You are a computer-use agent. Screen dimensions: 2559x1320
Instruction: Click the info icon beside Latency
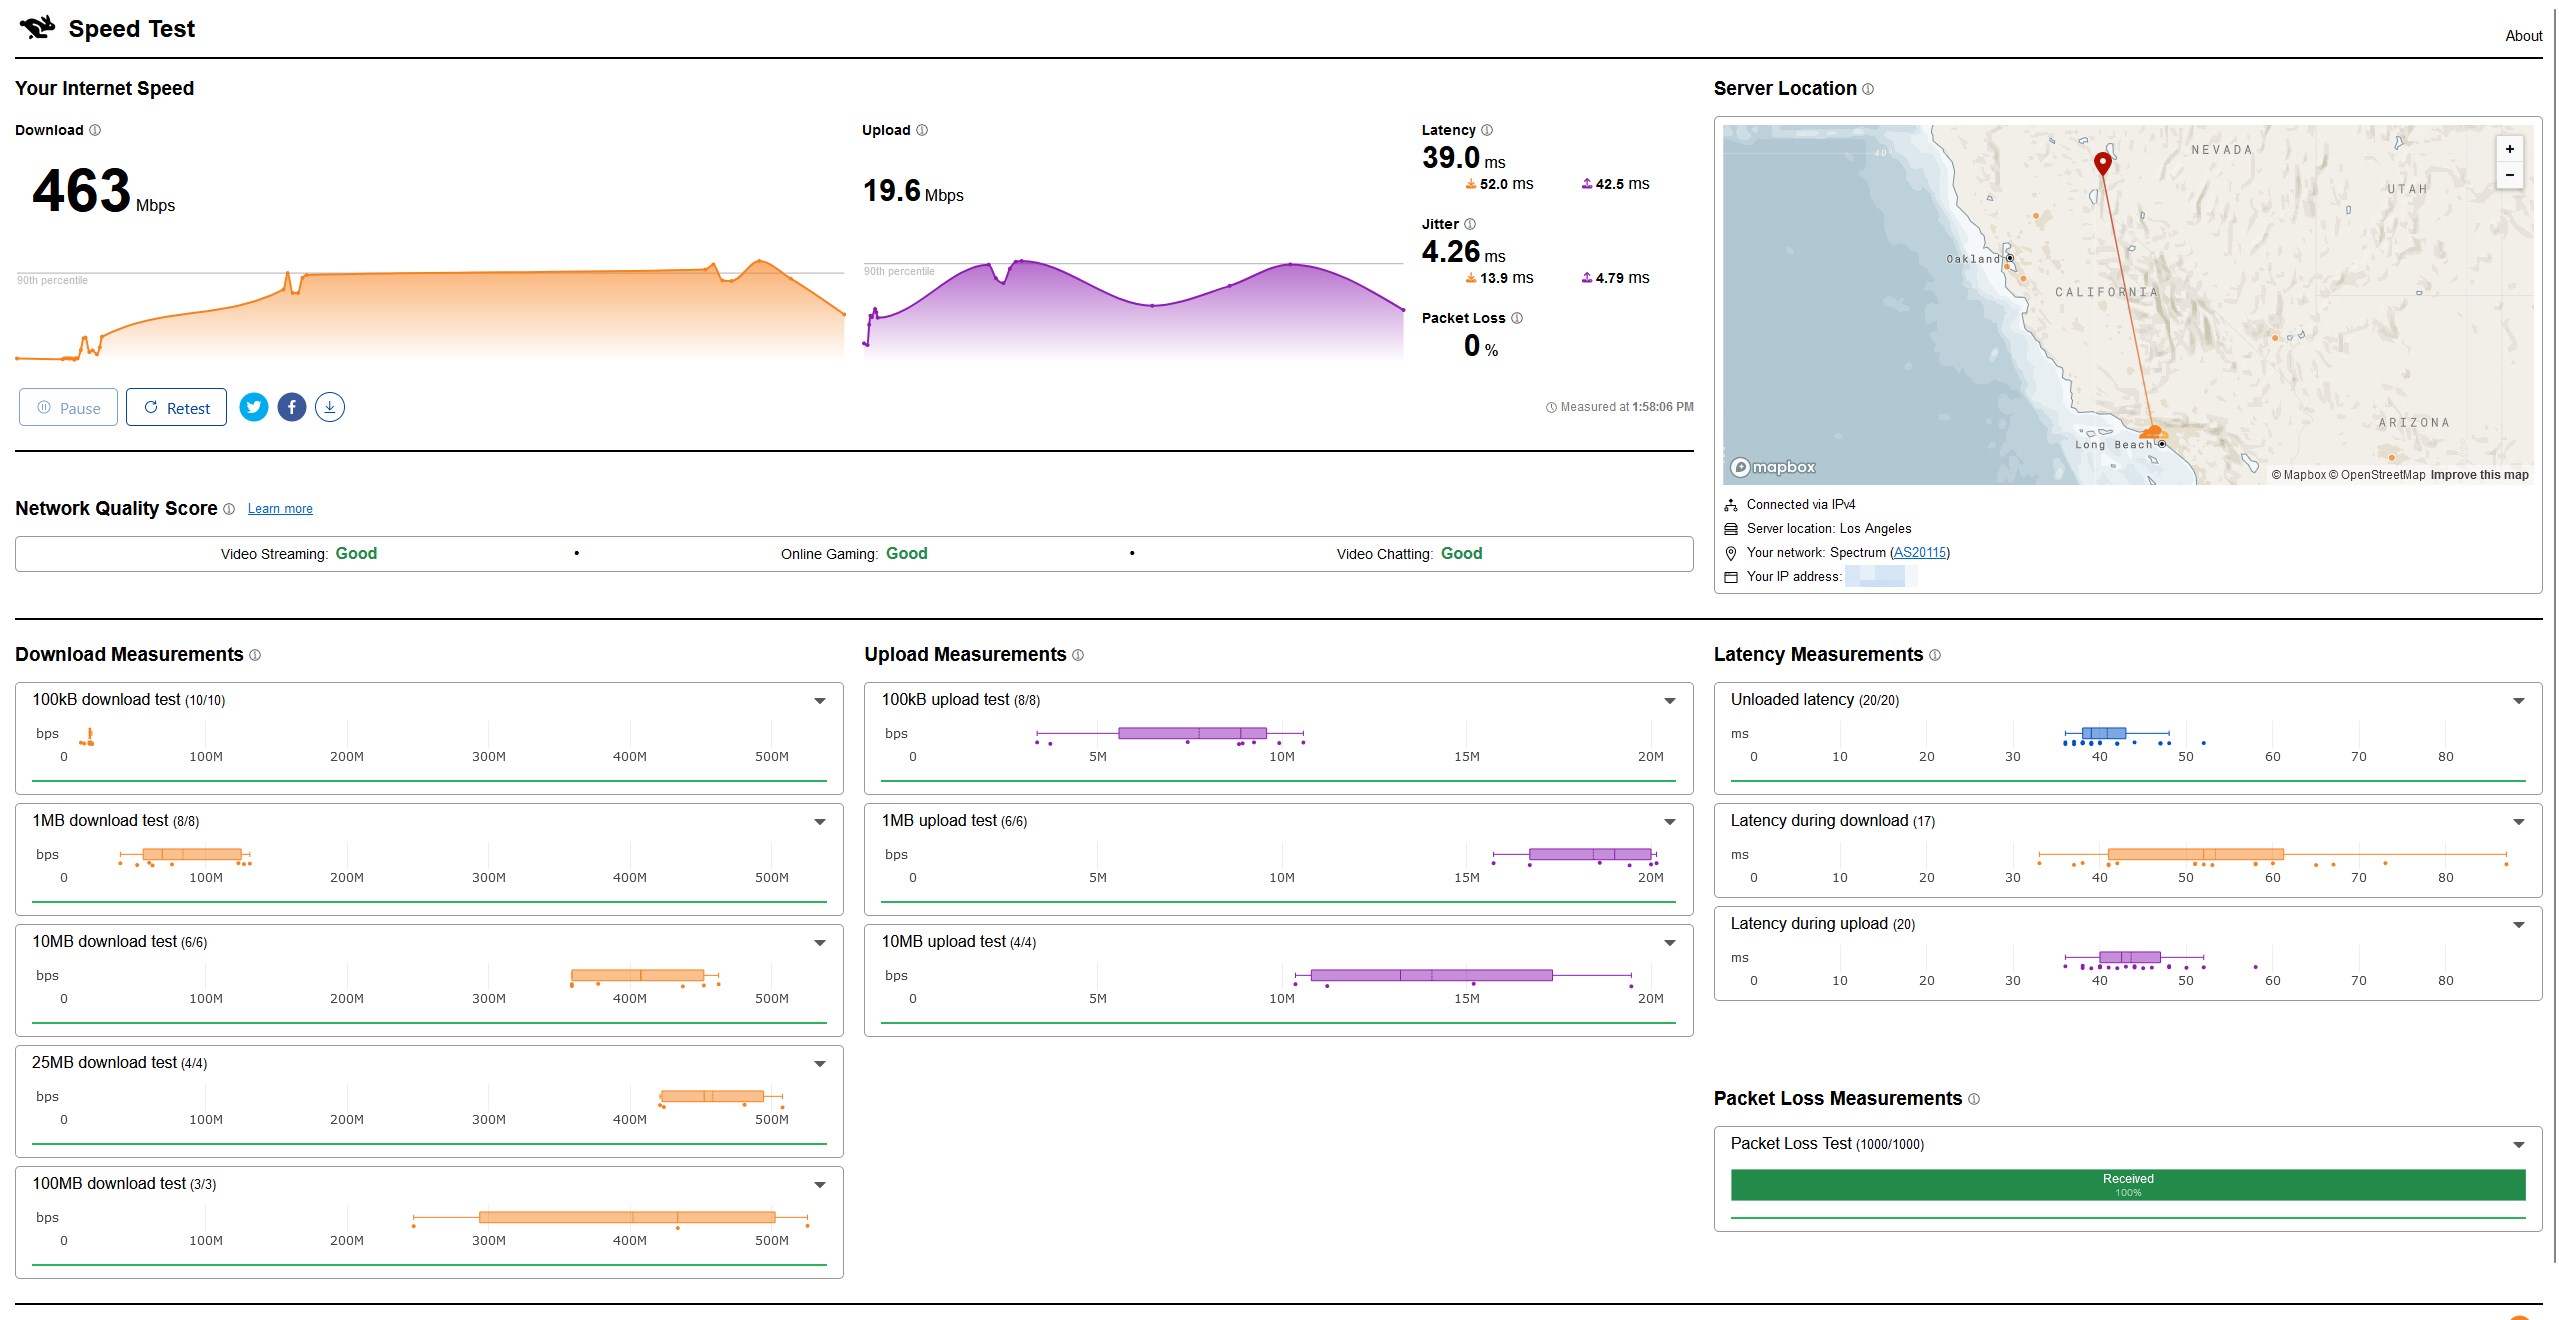1487,130
